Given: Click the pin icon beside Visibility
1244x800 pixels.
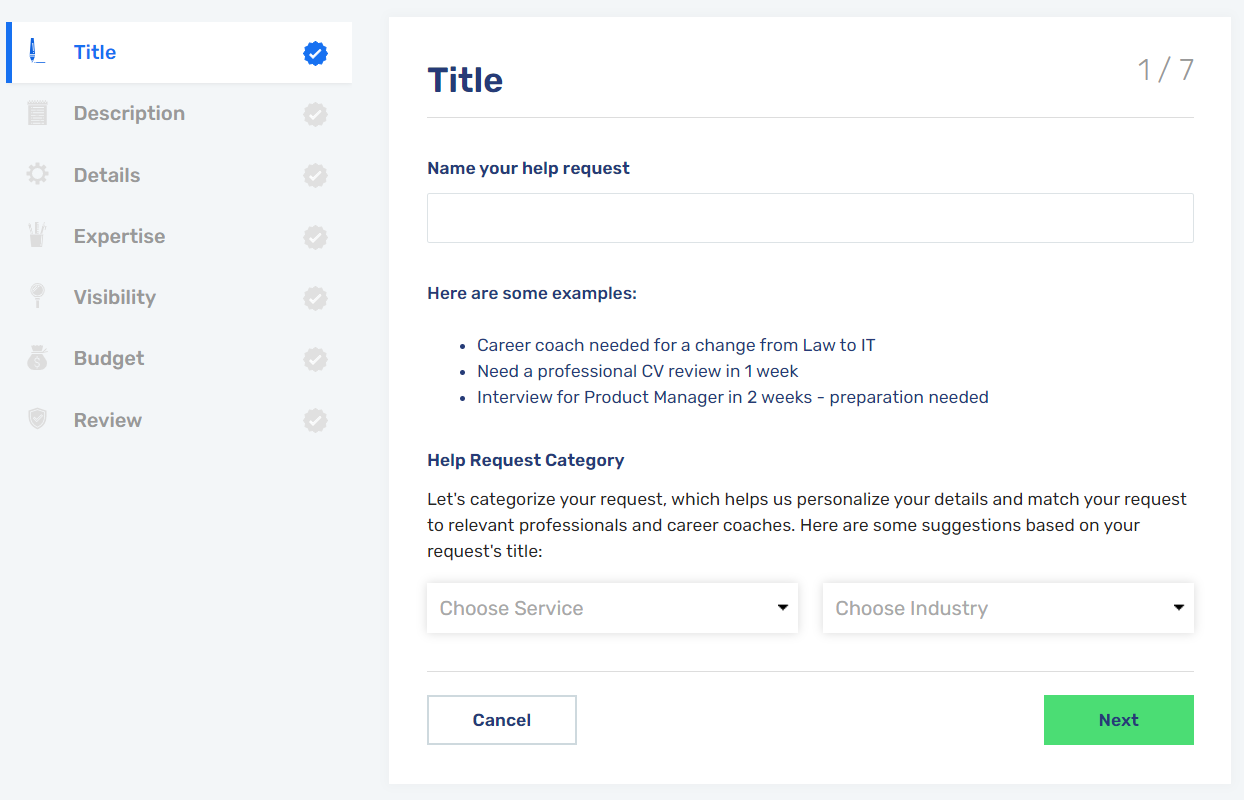Looking at the screenshot, I should (x=37, y=297).
